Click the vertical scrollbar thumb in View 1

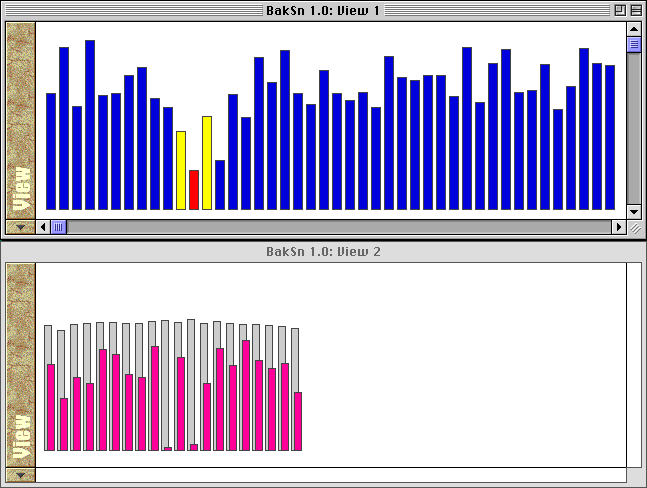click(633, 44)
